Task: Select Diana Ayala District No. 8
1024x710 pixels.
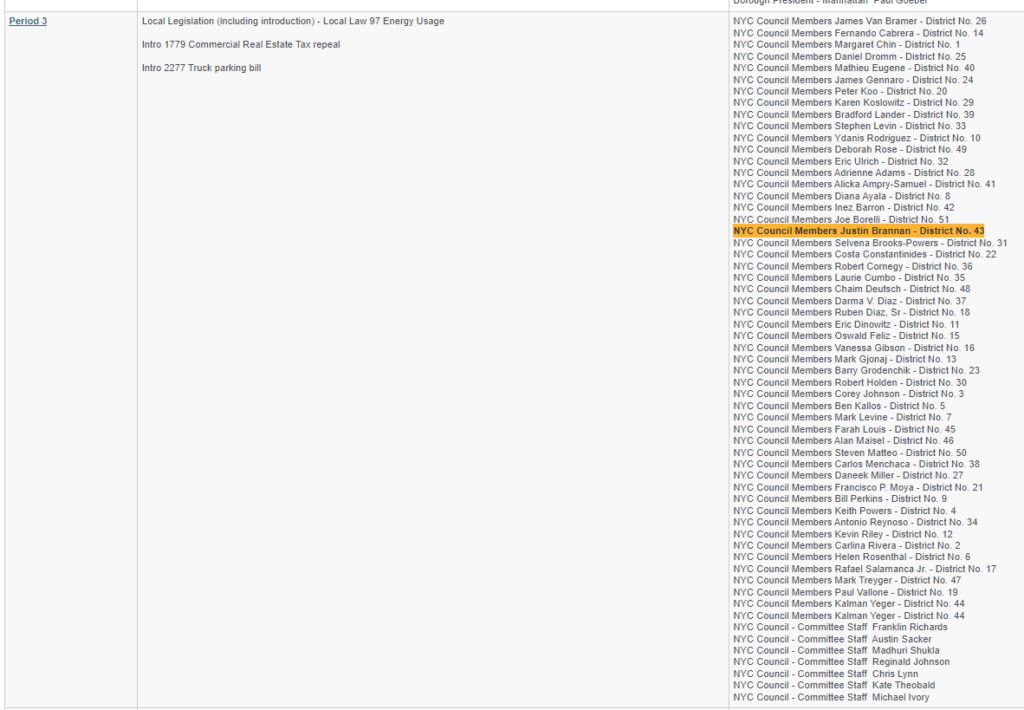Action: (x=841, y=196)
